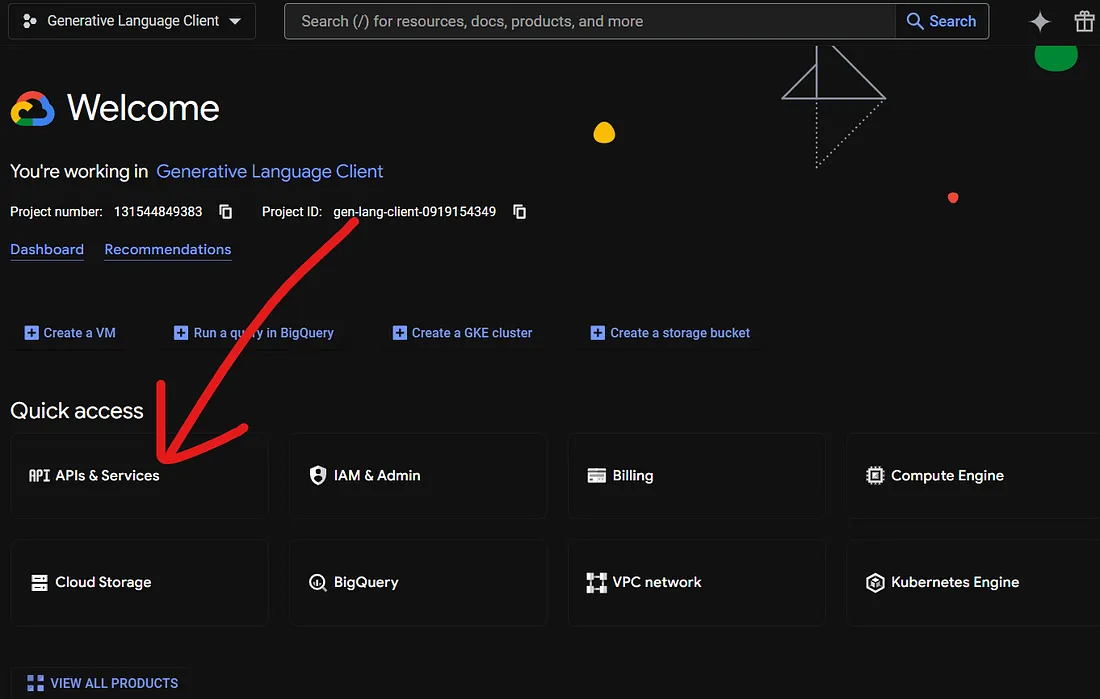Focus the resources search field
Image resolution: width=1100 pixels, height=699 pixels.
click(590, 21)
